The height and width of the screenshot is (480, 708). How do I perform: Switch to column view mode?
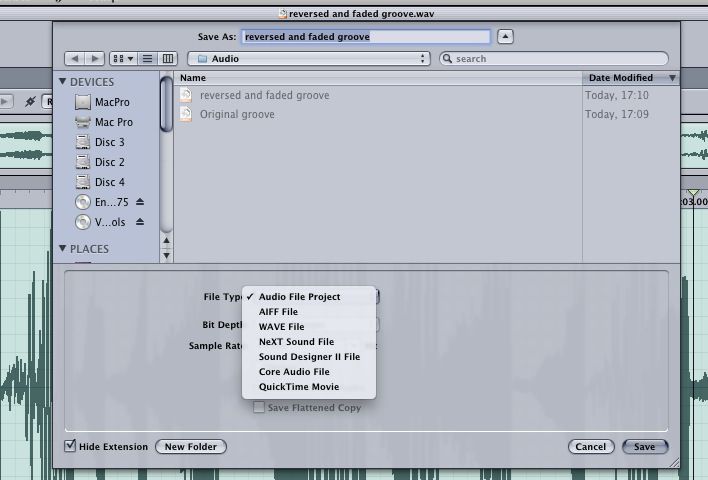coord(168,59)
